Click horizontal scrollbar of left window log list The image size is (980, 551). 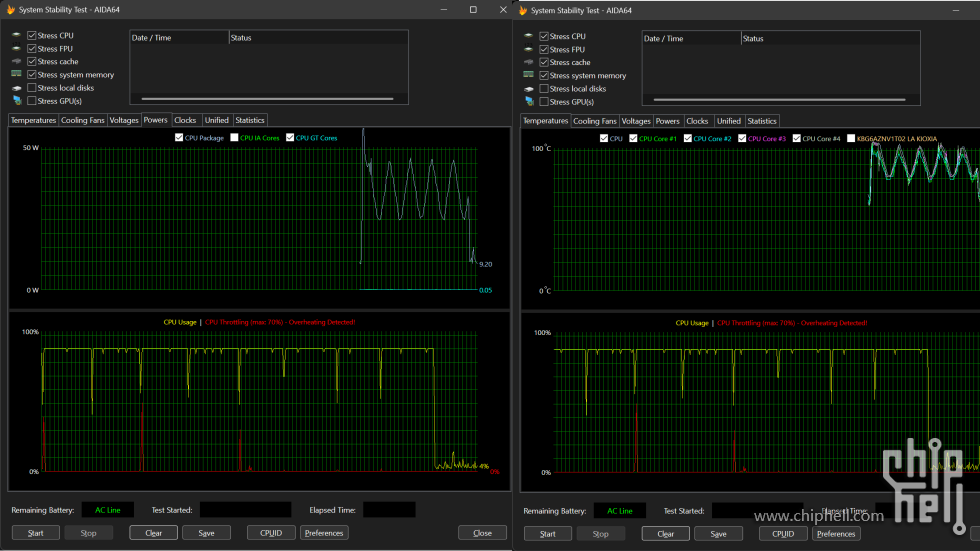[268, 99]
